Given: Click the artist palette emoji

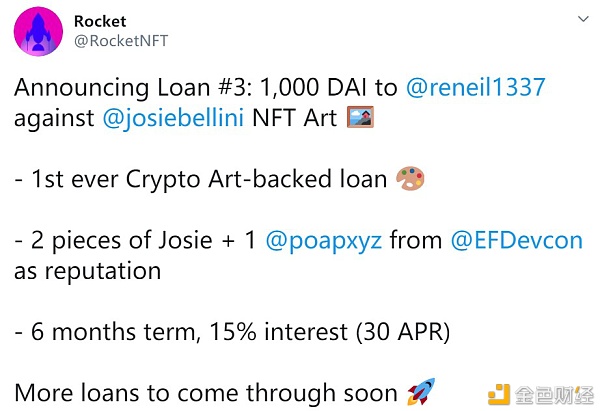Looking at the screenshot, I should pyautogui.click(x=410, y=178).
